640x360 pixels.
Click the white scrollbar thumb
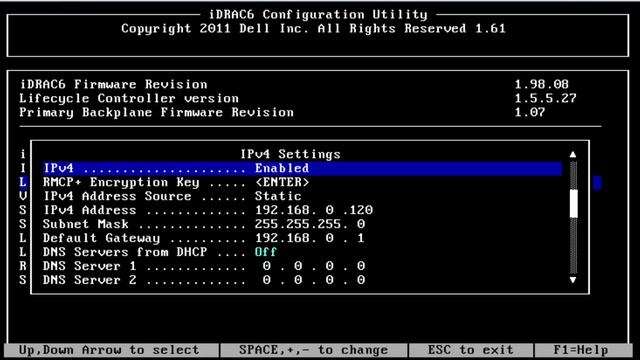pos(573,203)
